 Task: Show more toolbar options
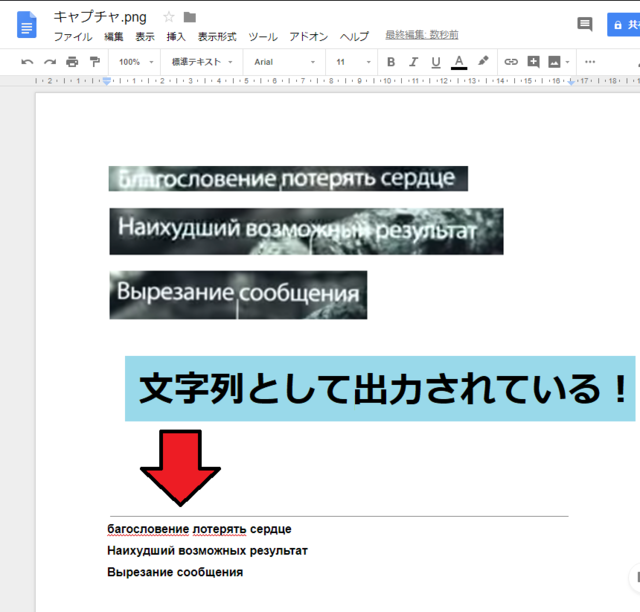coord(590,62)
